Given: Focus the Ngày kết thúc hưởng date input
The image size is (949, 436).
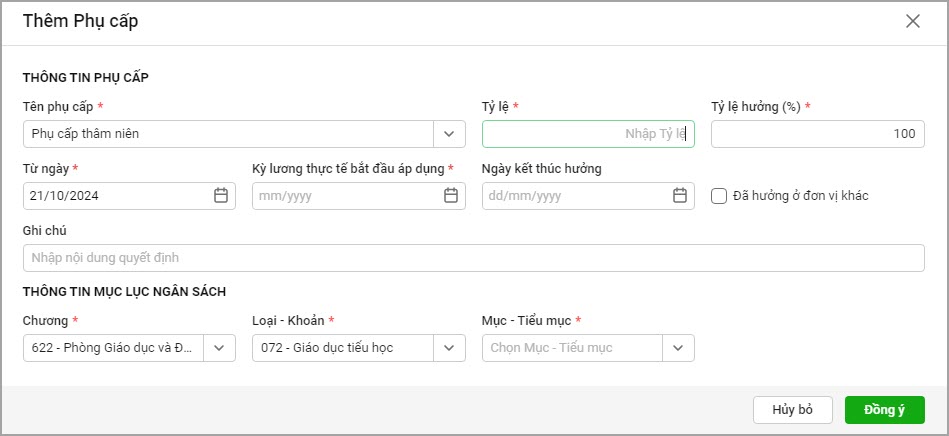Looking at the screenshot, I should [574, 196].
